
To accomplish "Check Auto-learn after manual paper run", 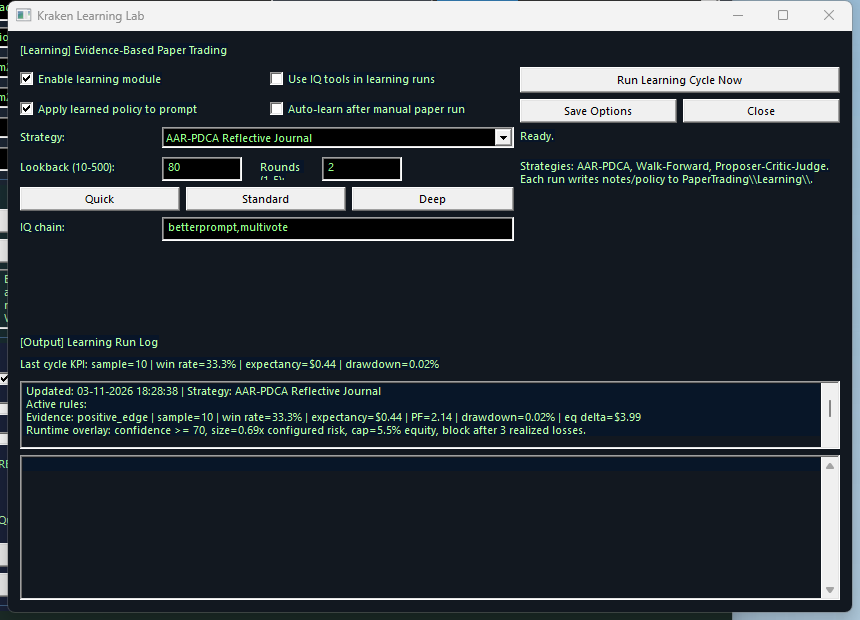I will click(276, 109).
